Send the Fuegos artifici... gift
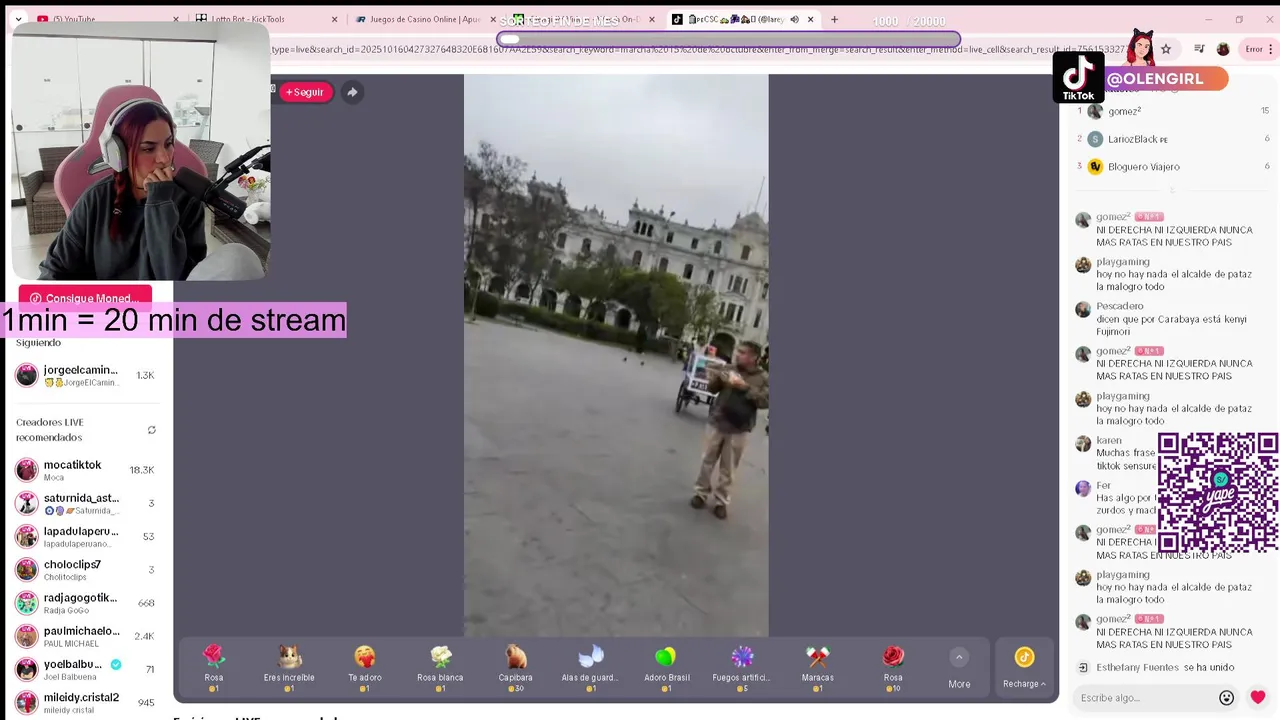This screenshot has height=720, width=1280. click(x=742, y=668)
